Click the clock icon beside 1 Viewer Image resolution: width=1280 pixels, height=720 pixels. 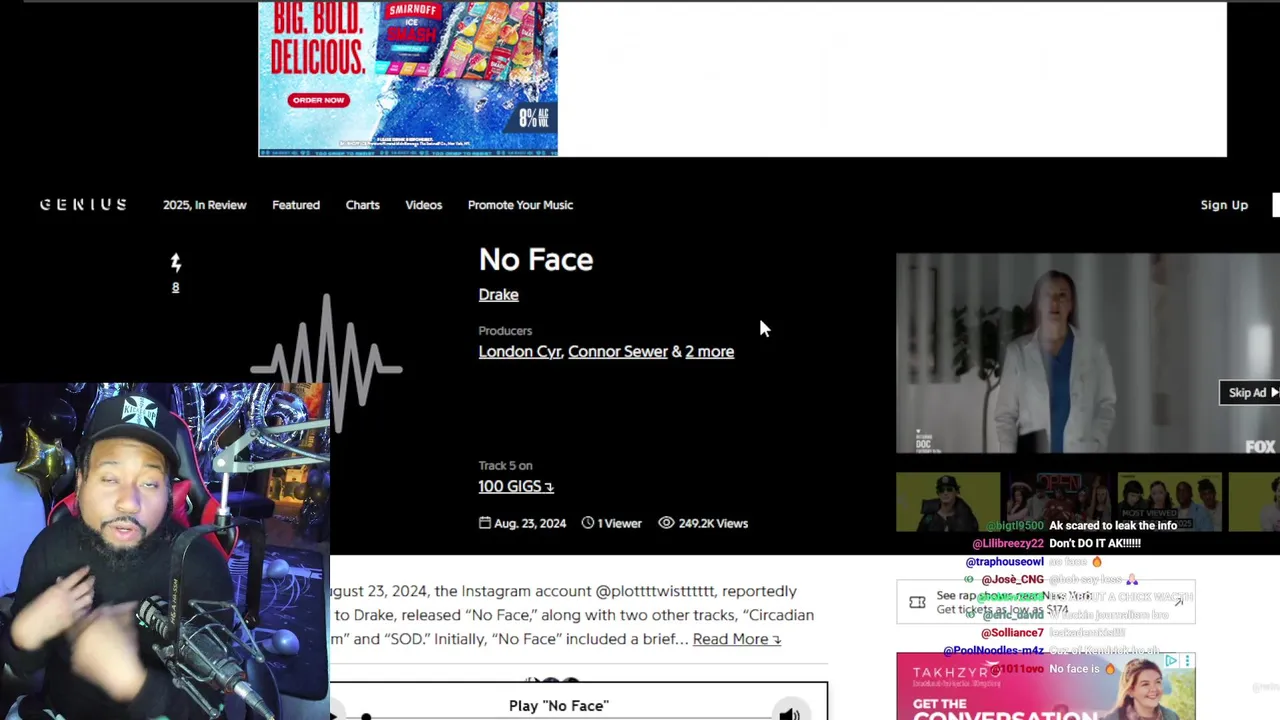[588, 523]
